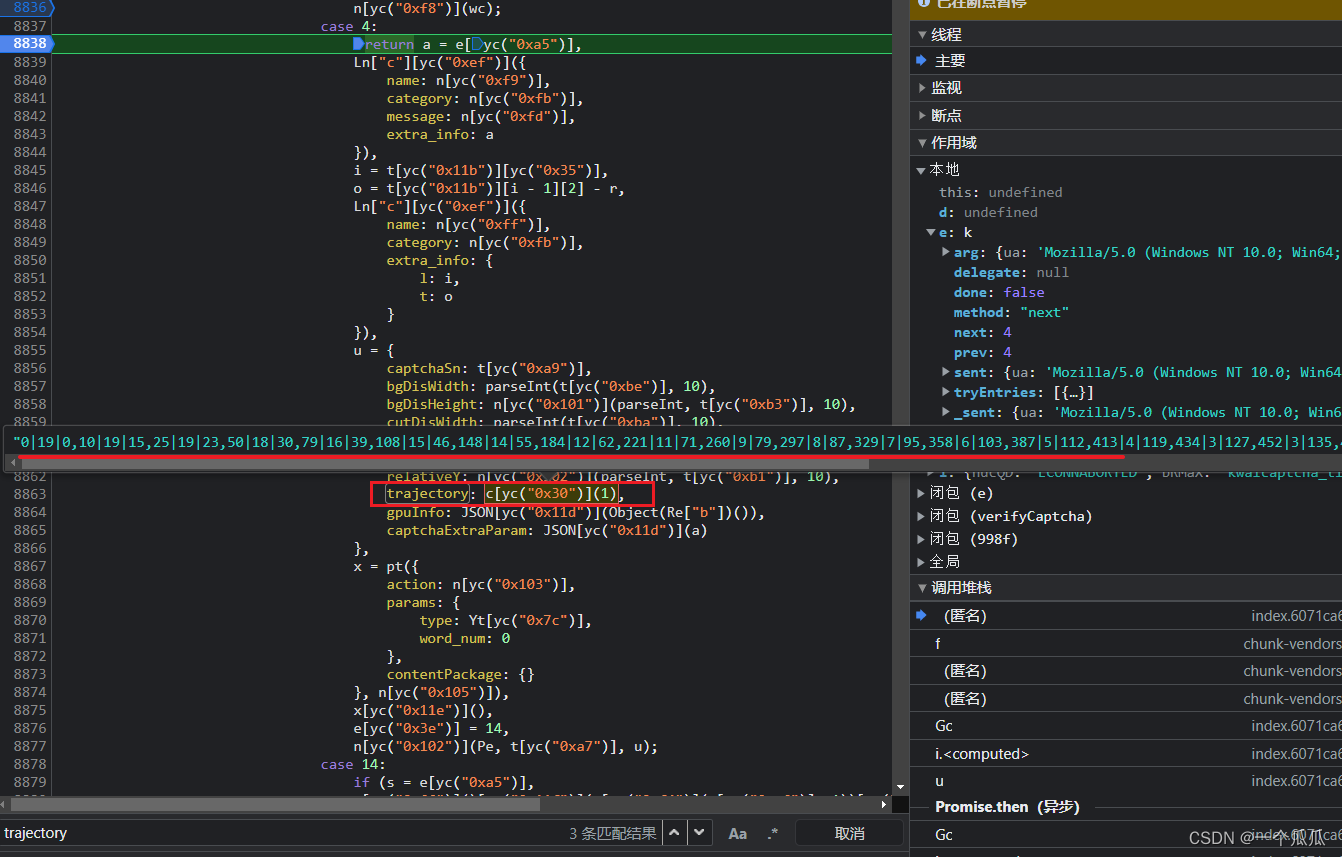Jump to next search match arrow
This screenshot has width=1342, height=857.
point(700,832)
